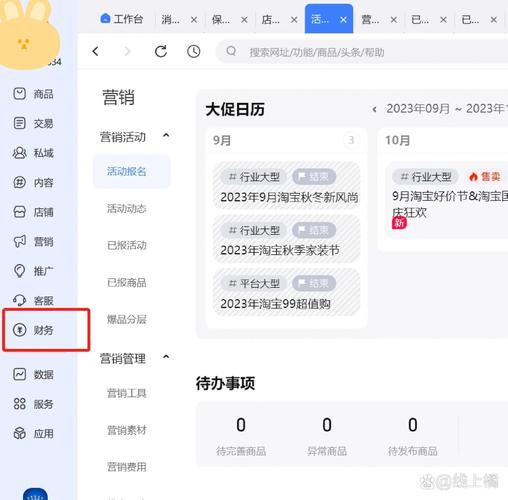Open the 店铺 sidebar icon
The height and width of the screenshot is (500, 508).
tap(19, 212)
